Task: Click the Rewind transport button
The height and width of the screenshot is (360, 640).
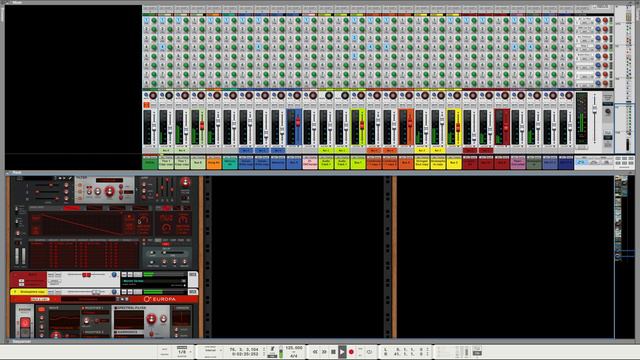Action: (315, 351)
